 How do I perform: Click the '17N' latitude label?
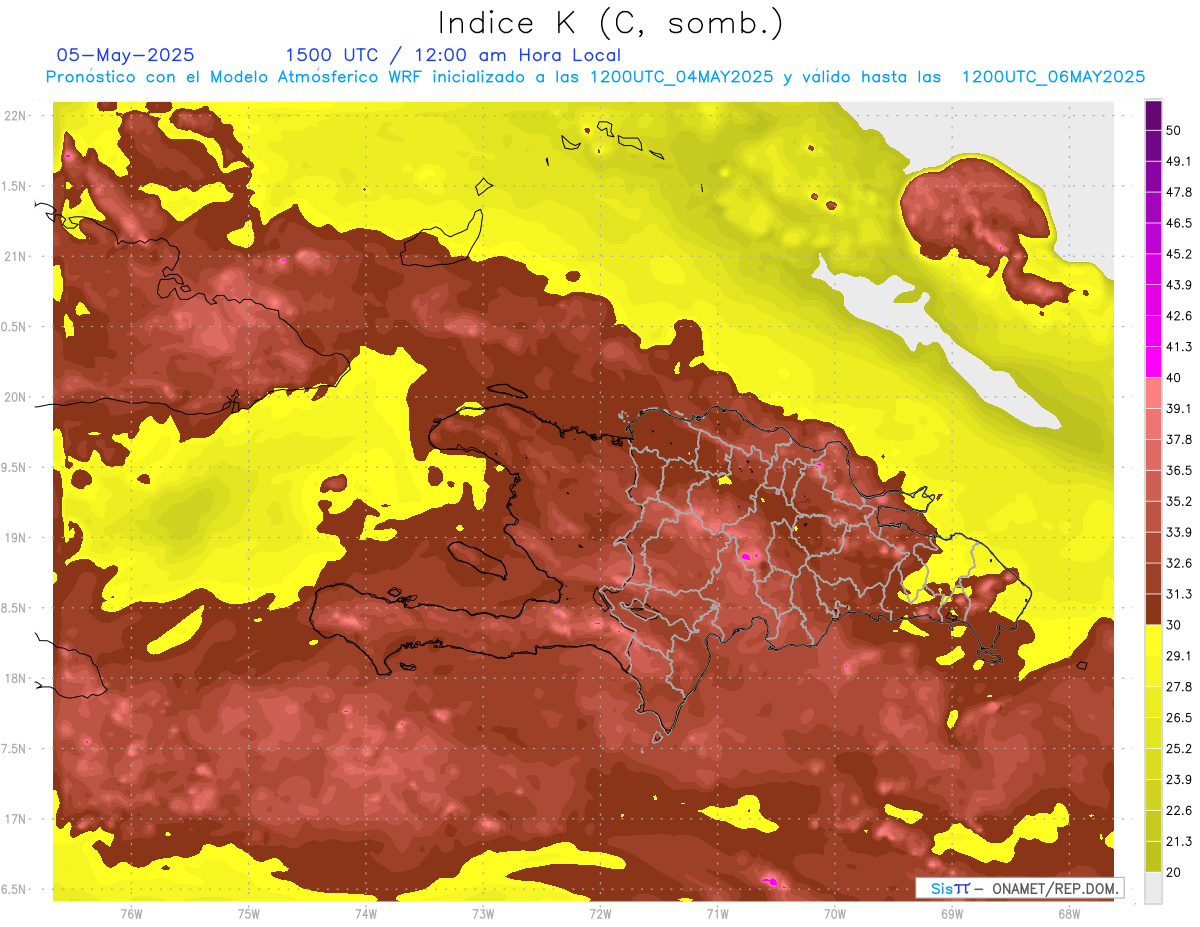(x=16, y=819)
